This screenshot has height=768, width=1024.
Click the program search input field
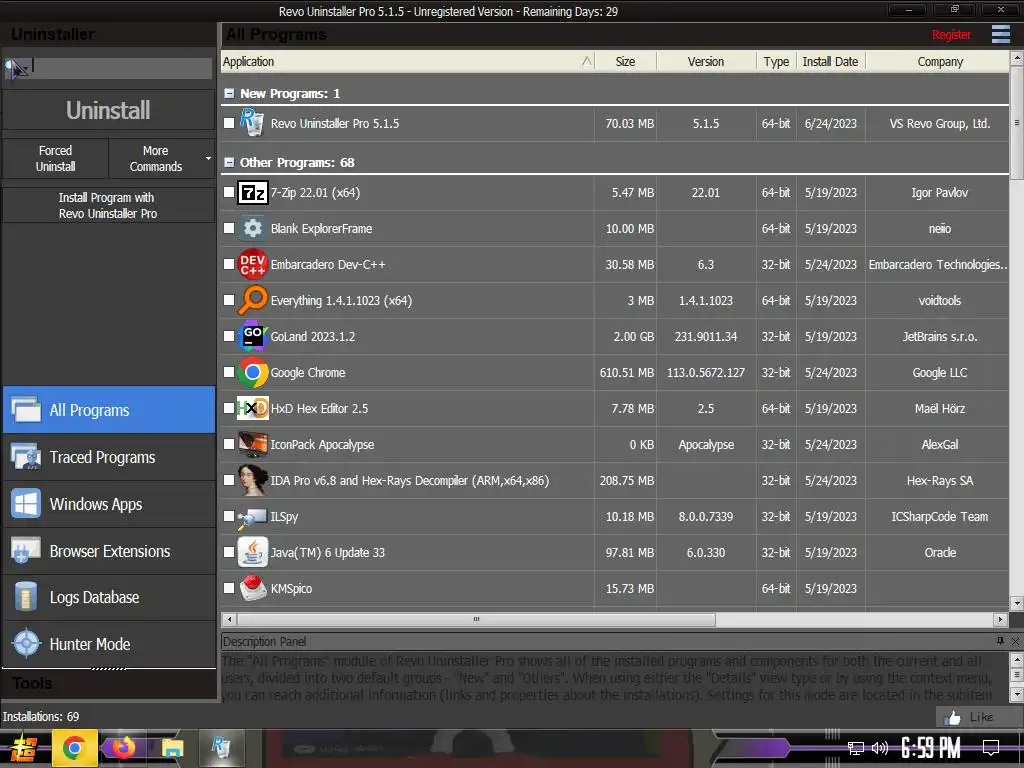(x=122, y=68)
